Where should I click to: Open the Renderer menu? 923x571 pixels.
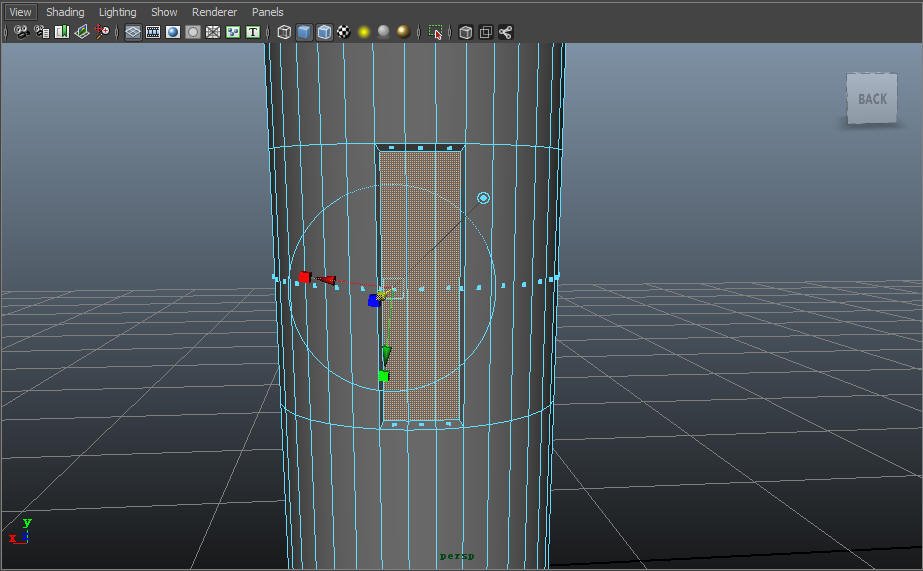coord(214,12)
